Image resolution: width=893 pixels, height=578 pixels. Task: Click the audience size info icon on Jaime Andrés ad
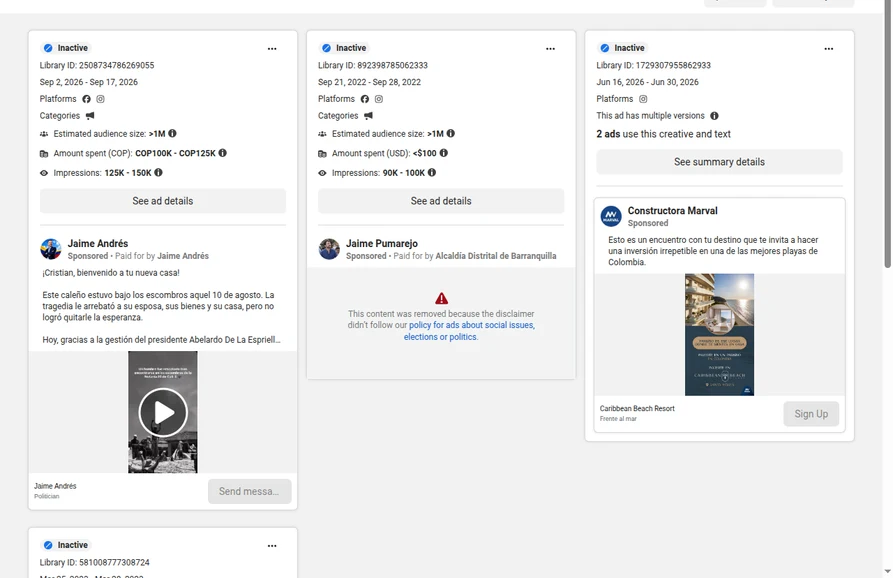click(172, 133)
